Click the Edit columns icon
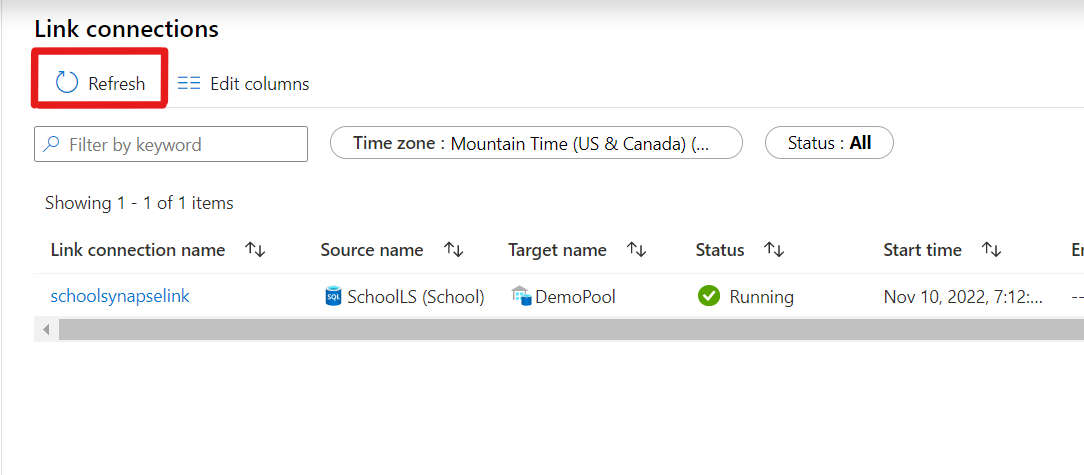This screenshot has height=475, width=1084. [x=189, y=84]
